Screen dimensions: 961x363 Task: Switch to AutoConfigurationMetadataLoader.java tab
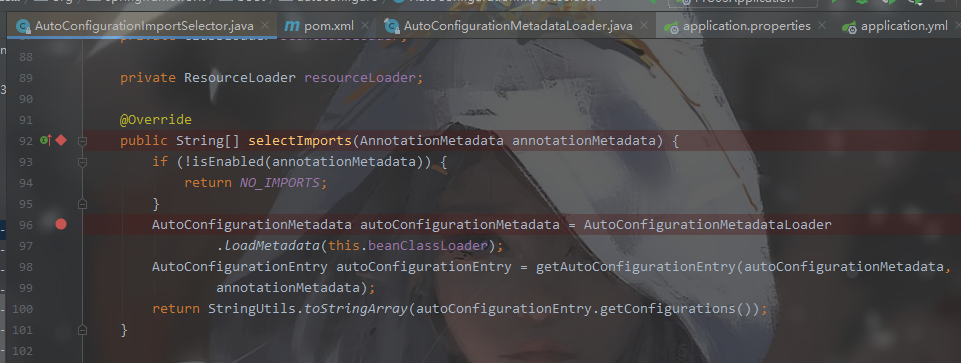coord(518,26)
